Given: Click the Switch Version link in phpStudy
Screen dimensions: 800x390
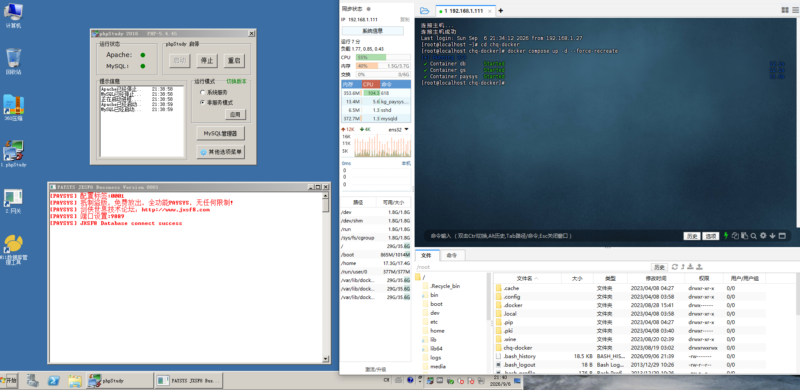Looking at the screenshot, I should pyautogui.click(x=236, y=81).
